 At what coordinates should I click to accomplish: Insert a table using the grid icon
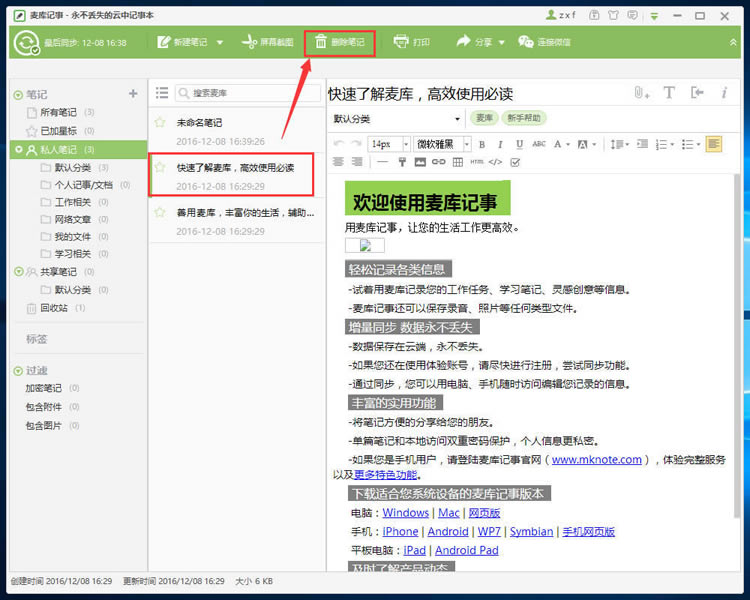pyautogui.click(x=457, y=162)
